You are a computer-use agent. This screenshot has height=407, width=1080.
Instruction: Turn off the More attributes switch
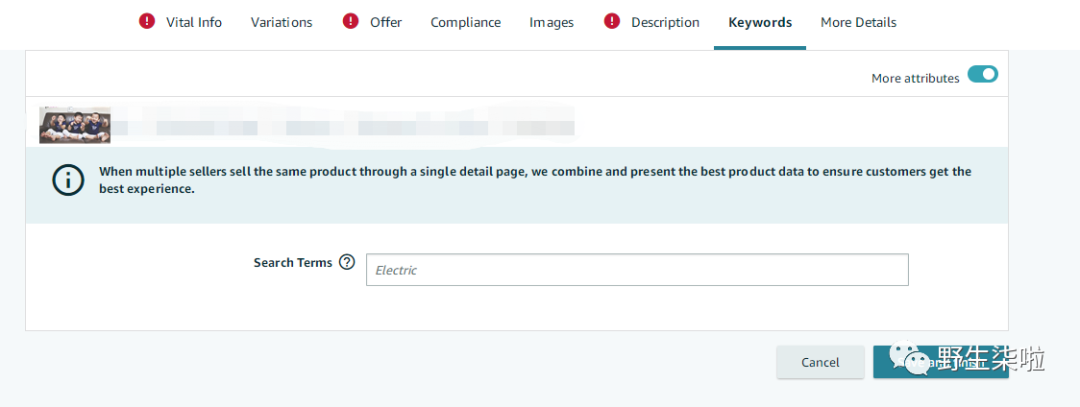tap(982, 75)
